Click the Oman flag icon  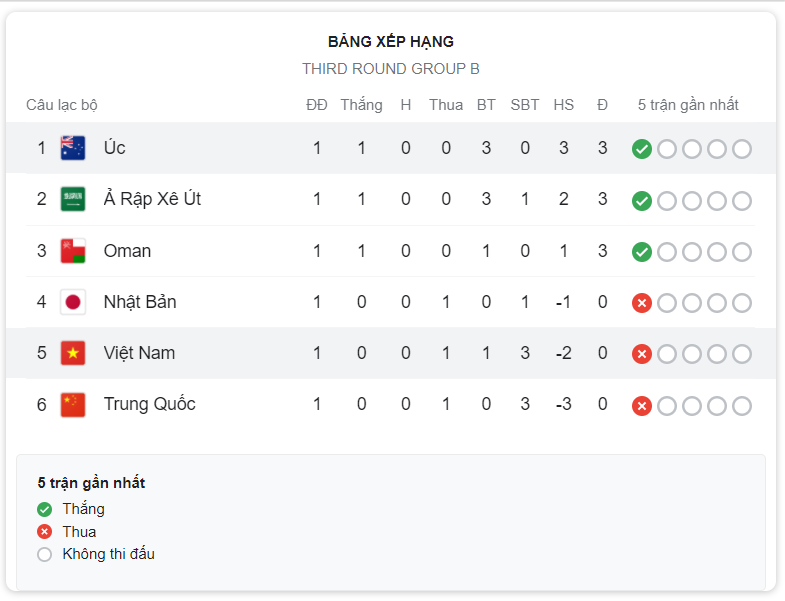point(73,251)
